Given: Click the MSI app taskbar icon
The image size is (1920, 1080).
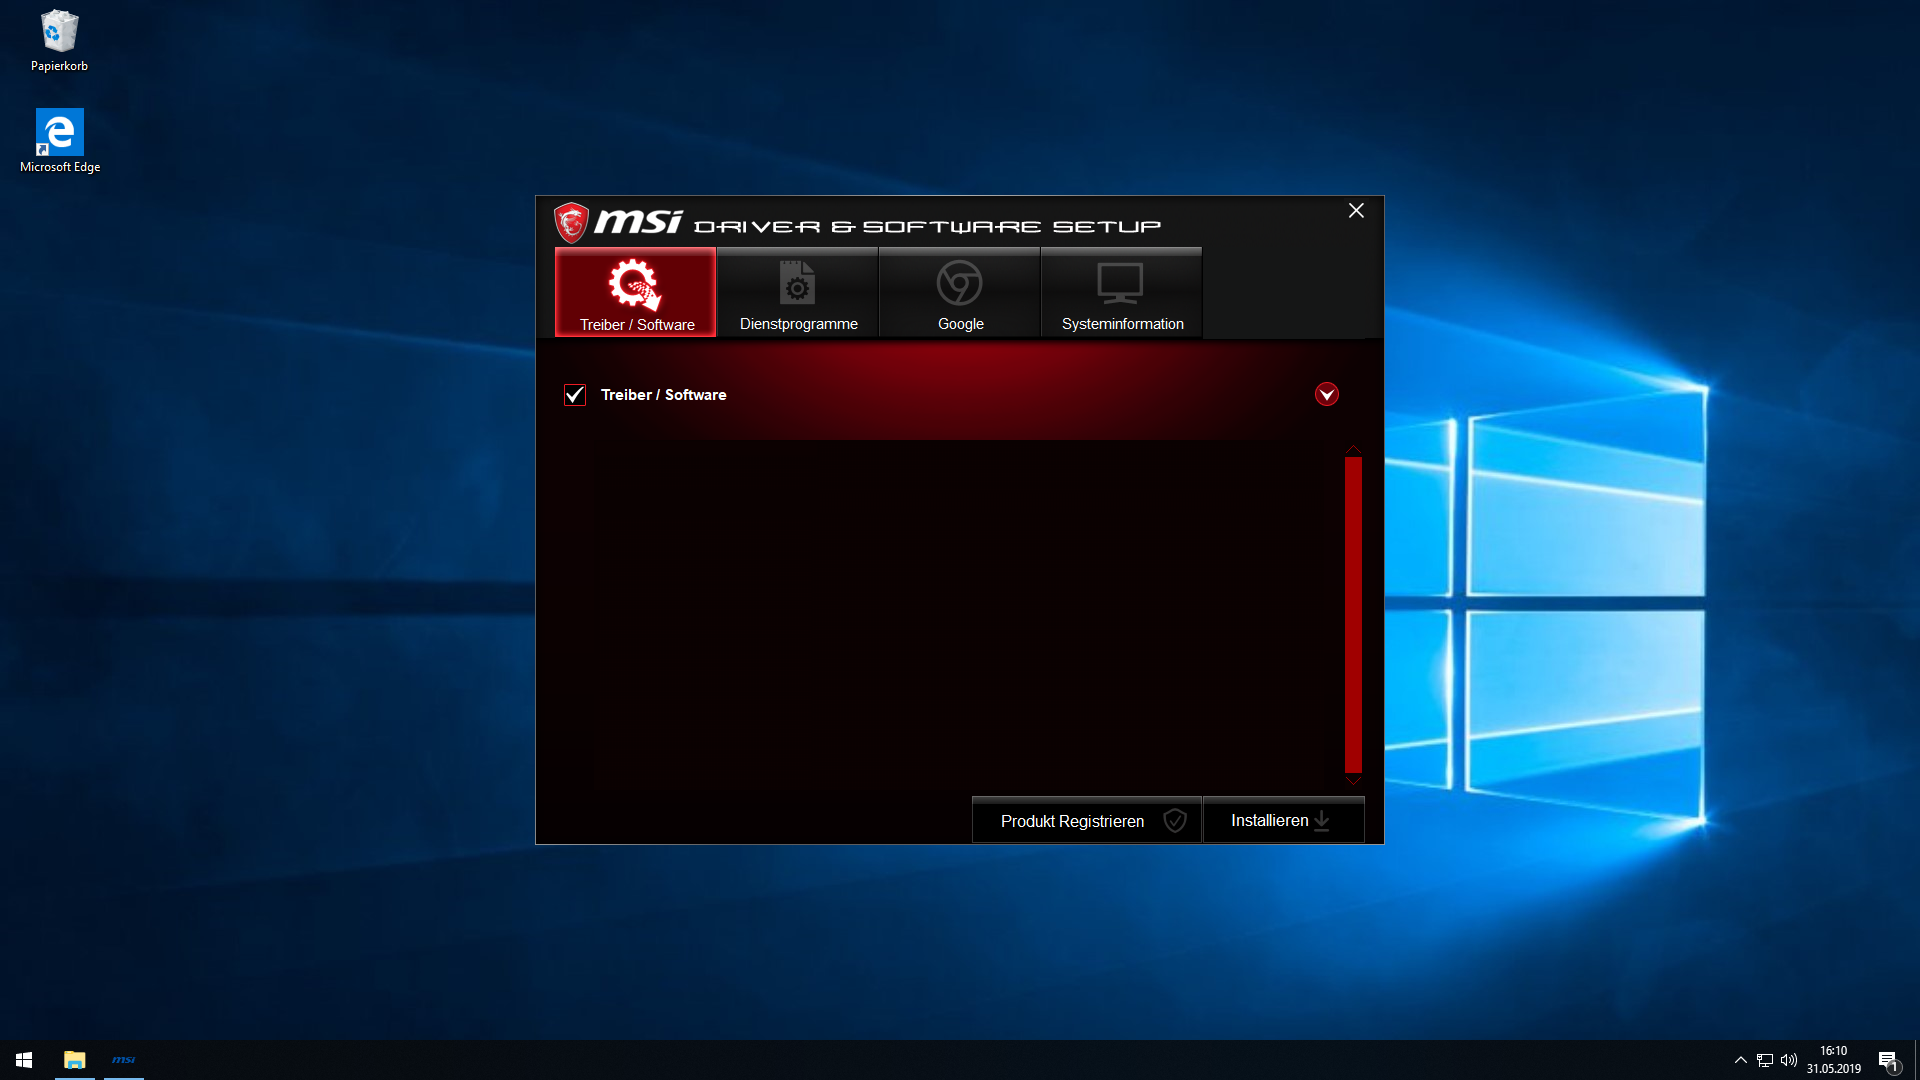Looking at the screenshot, I should [x=124, y=1060].
